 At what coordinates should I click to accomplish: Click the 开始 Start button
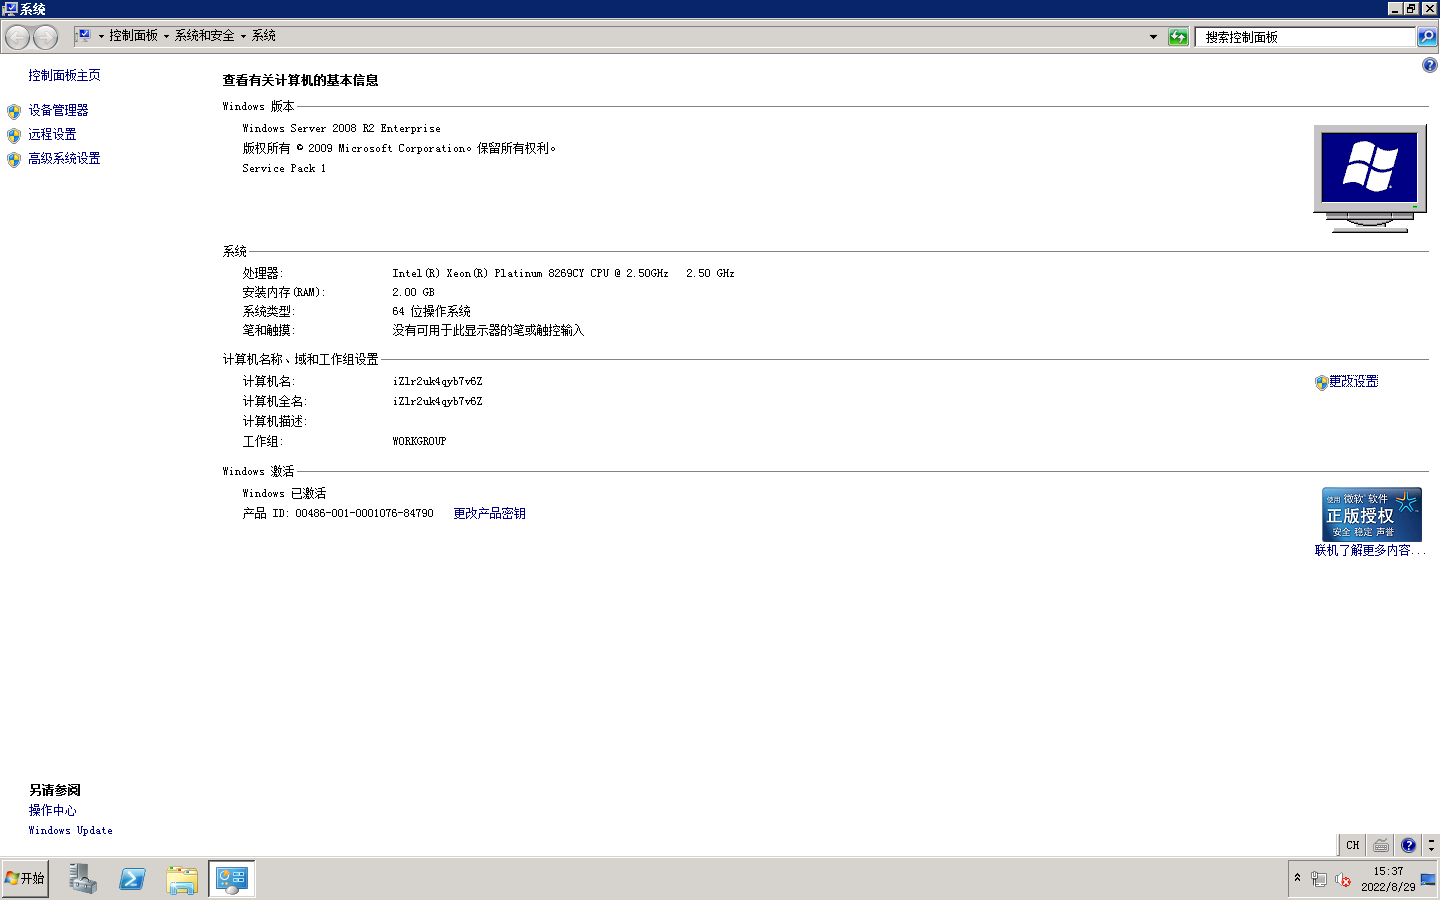[x=25, y=878]
